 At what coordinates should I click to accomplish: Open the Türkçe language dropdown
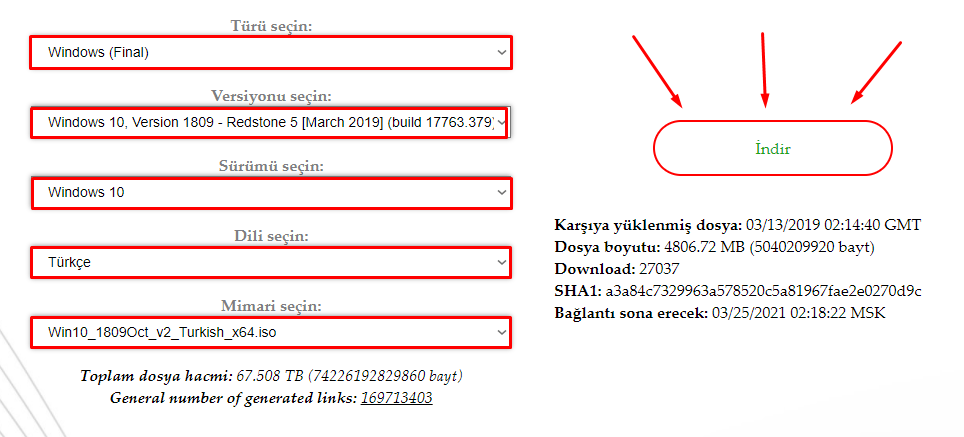[x=271, y=262]
